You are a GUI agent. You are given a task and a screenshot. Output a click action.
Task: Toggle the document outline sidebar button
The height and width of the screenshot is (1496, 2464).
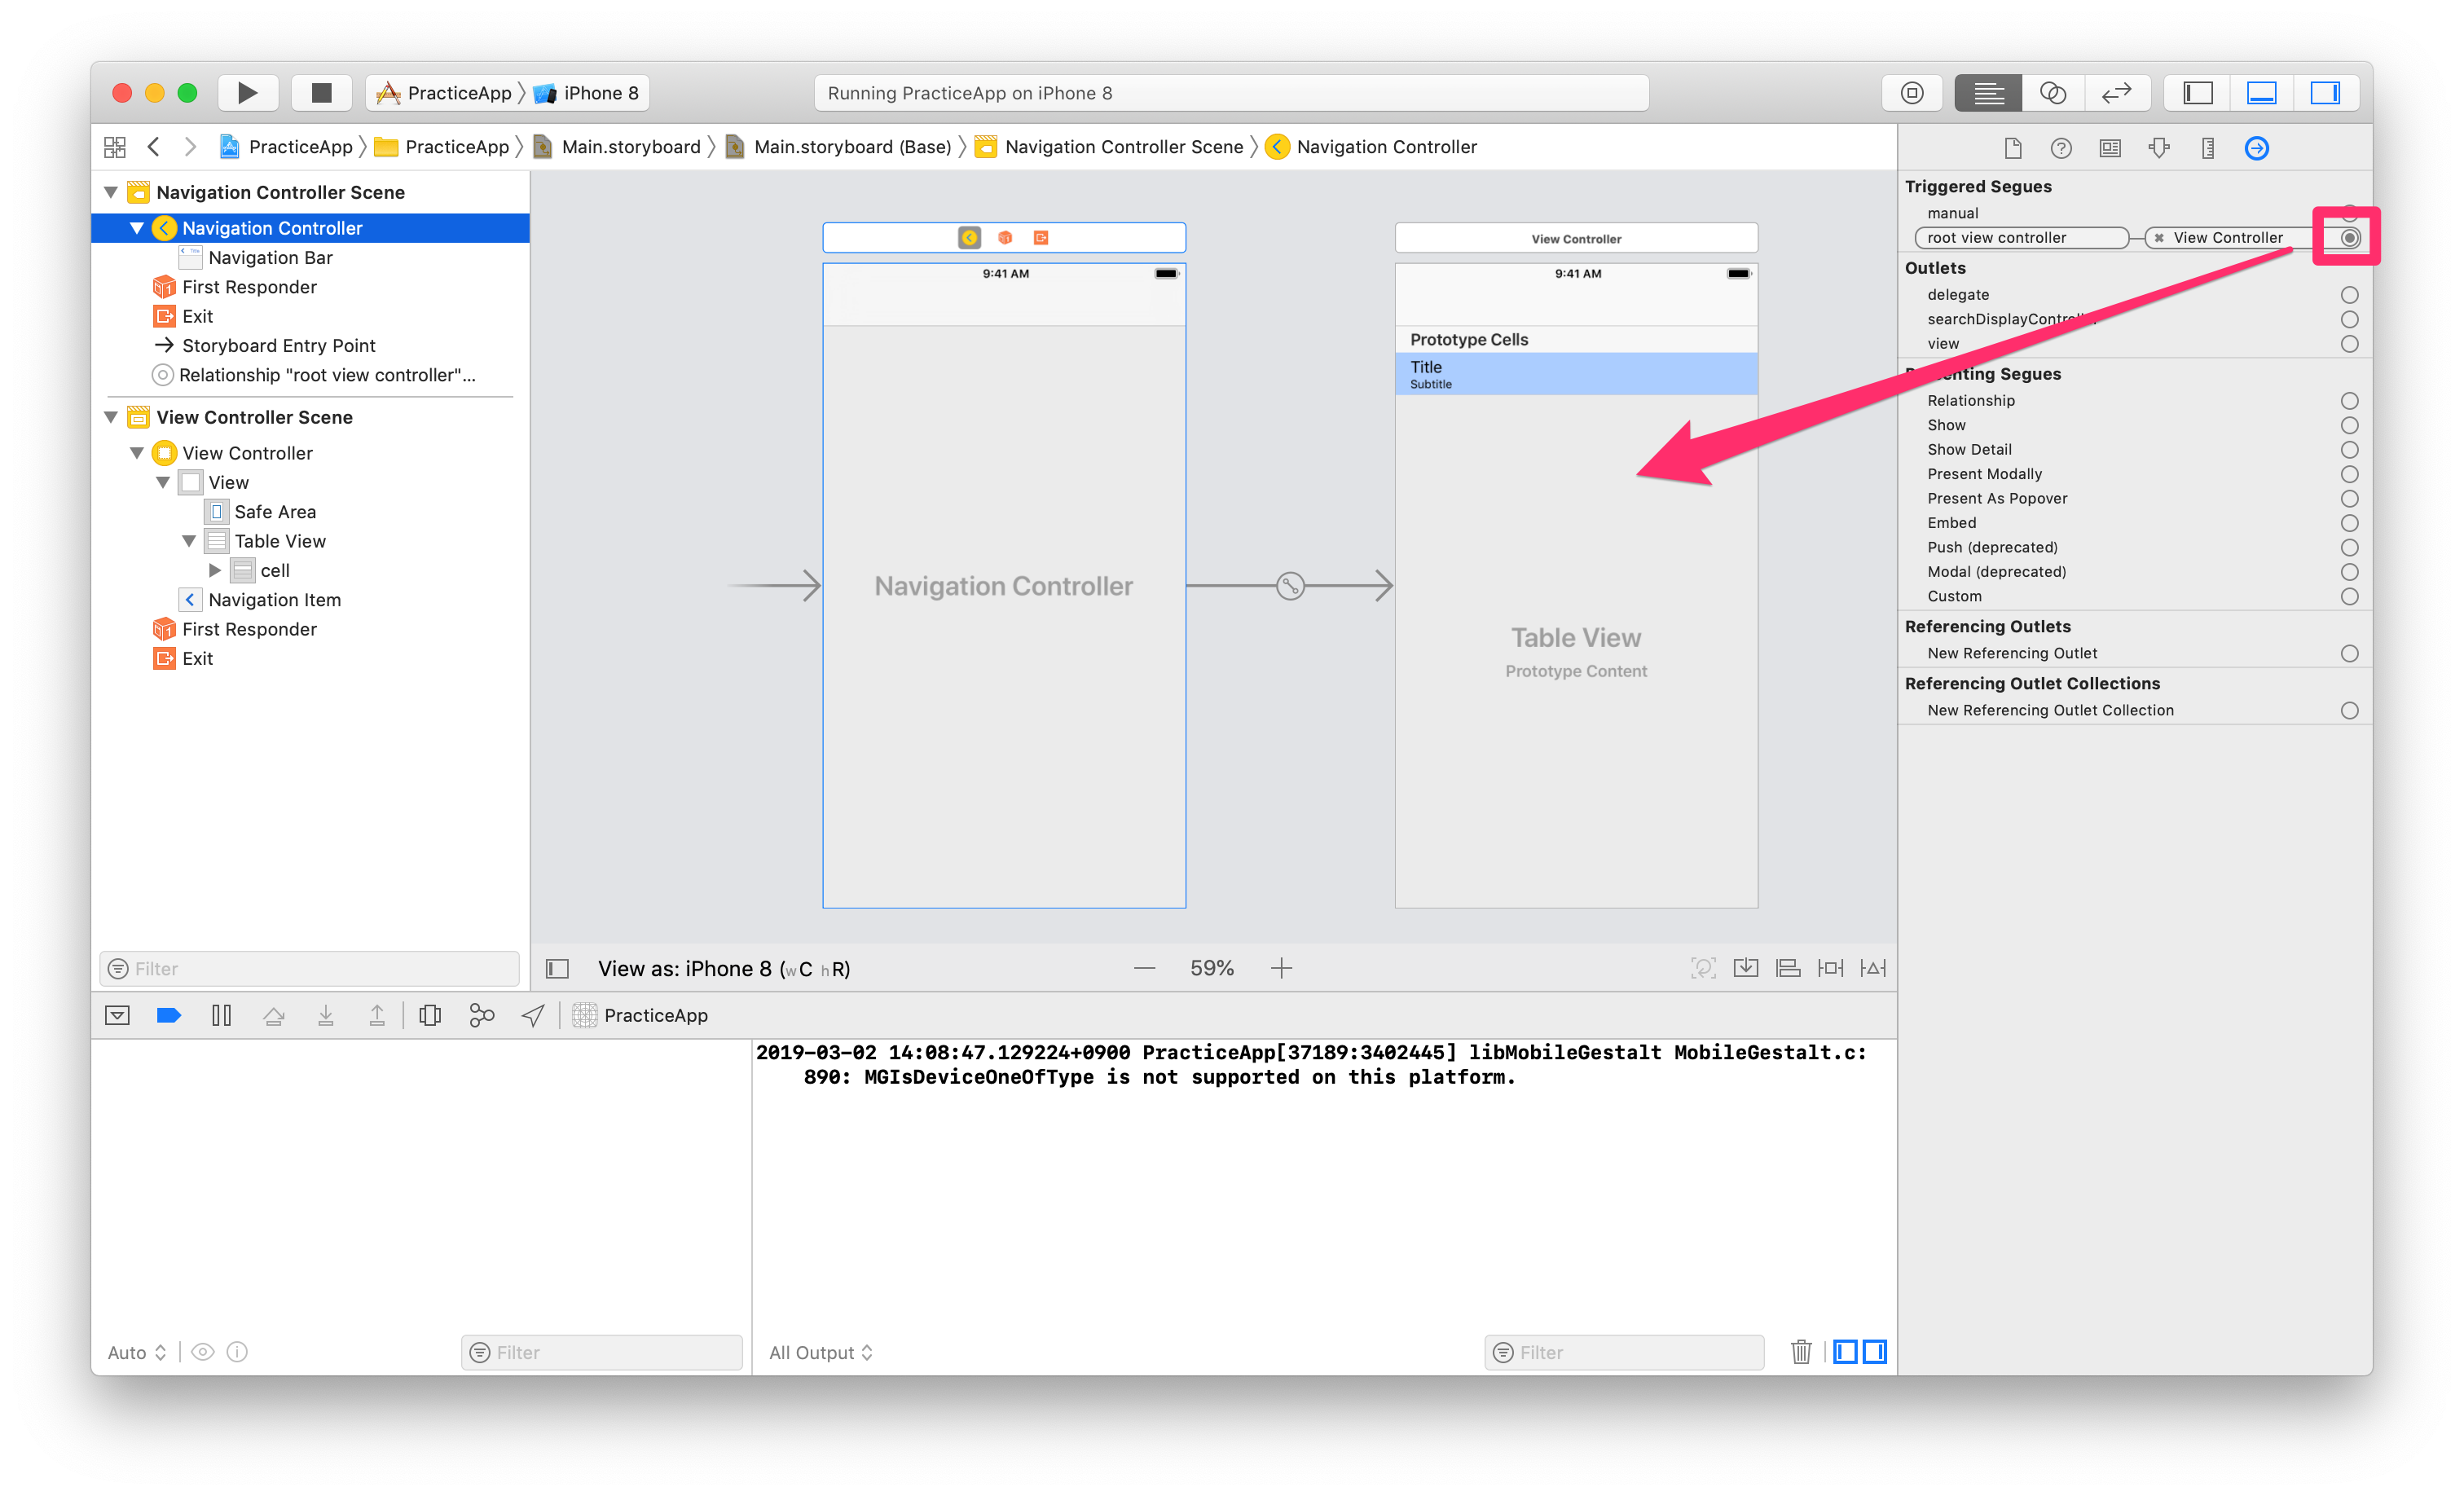(x=557, y=968)
